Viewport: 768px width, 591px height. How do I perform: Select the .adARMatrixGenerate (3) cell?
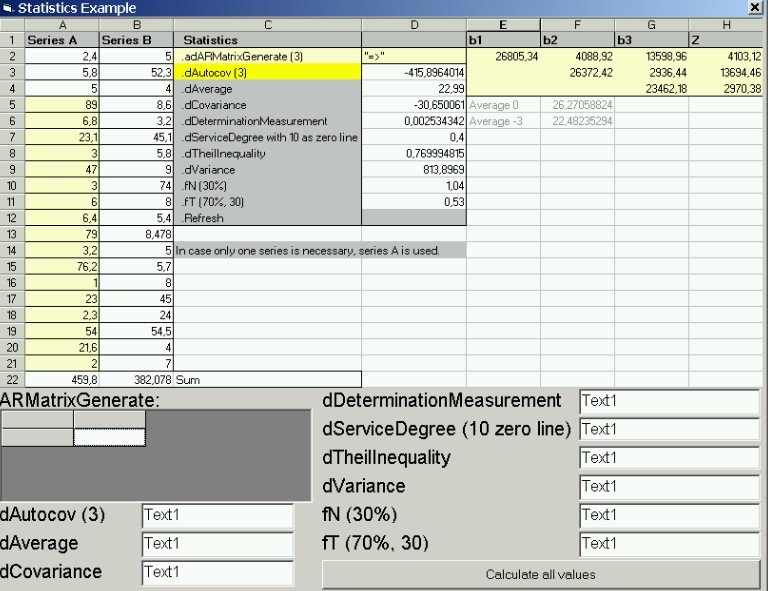[268, 56]
